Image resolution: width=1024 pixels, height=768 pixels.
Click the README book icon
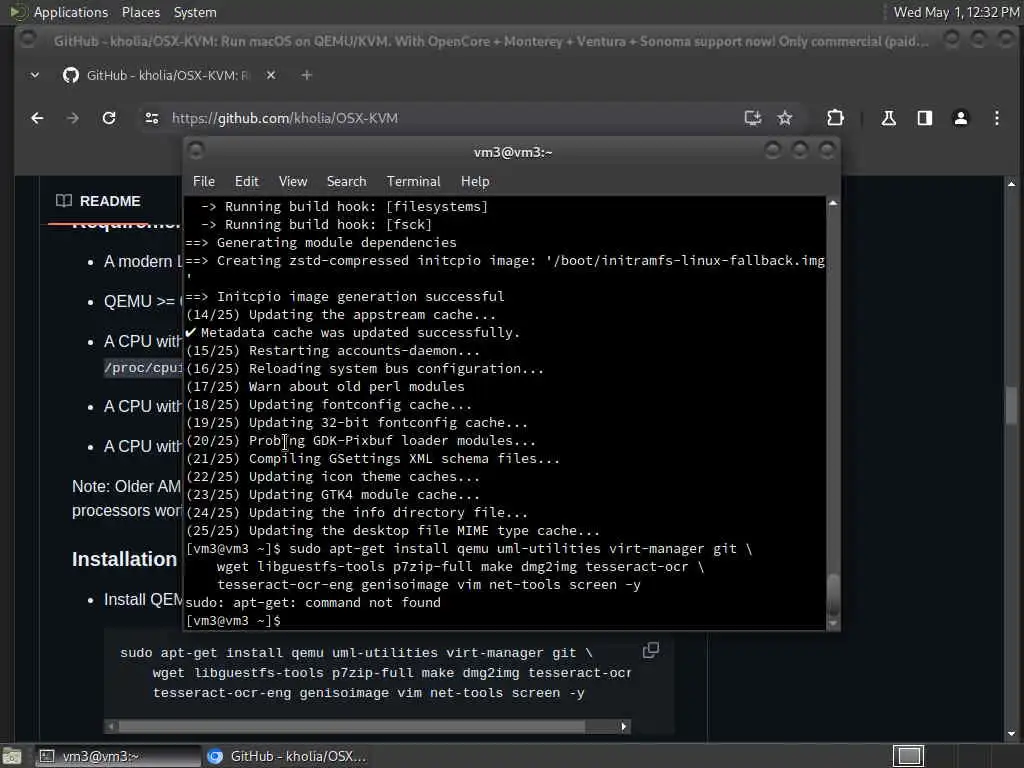[63, 200]
